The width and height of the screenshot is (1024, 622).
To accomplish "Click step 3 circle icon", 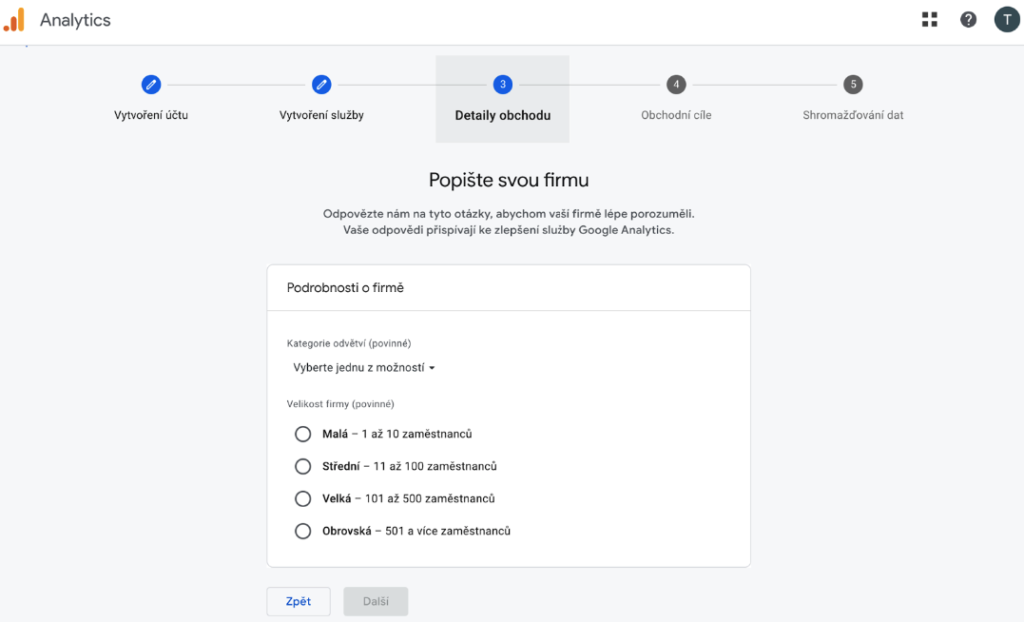I will click(x=503, y=85).
